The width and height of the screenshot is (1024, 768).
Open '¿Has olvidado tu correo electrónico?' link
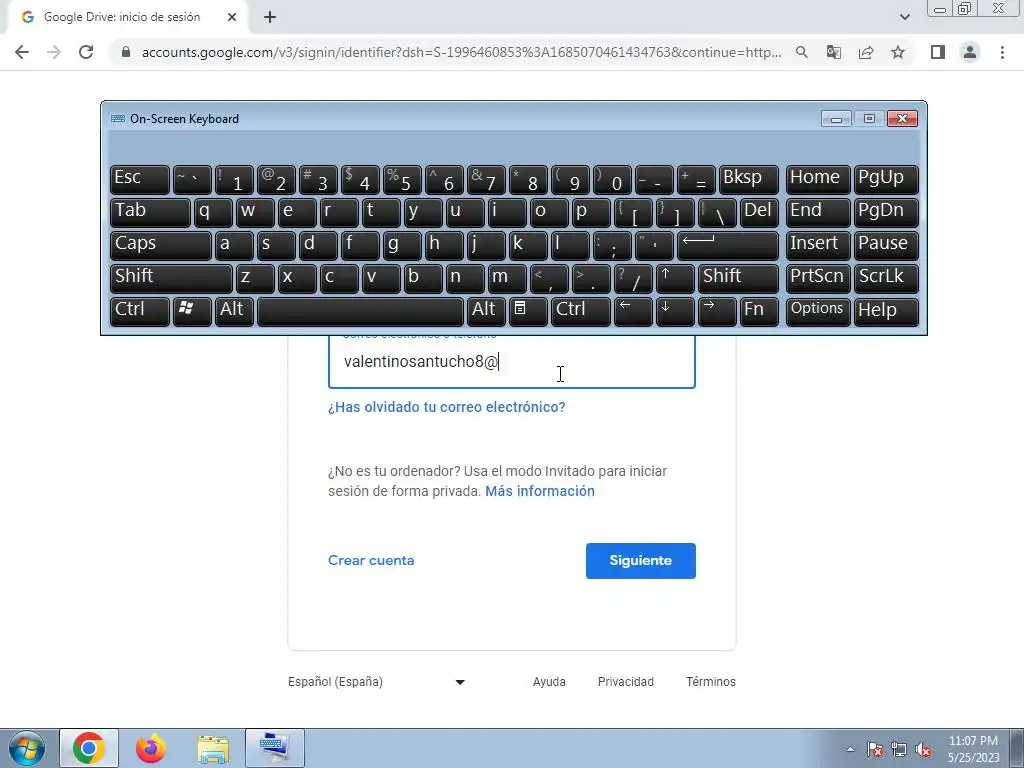coord(447,407)
